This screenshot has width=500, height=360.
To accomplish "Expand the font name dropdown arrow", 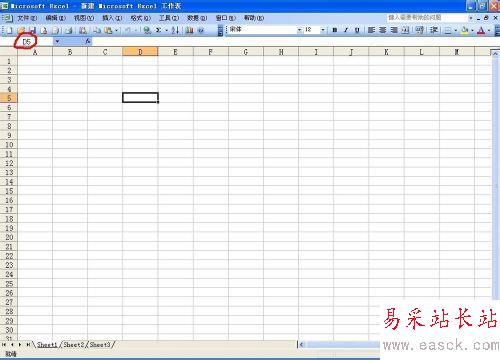I will (x=299, y=30).
